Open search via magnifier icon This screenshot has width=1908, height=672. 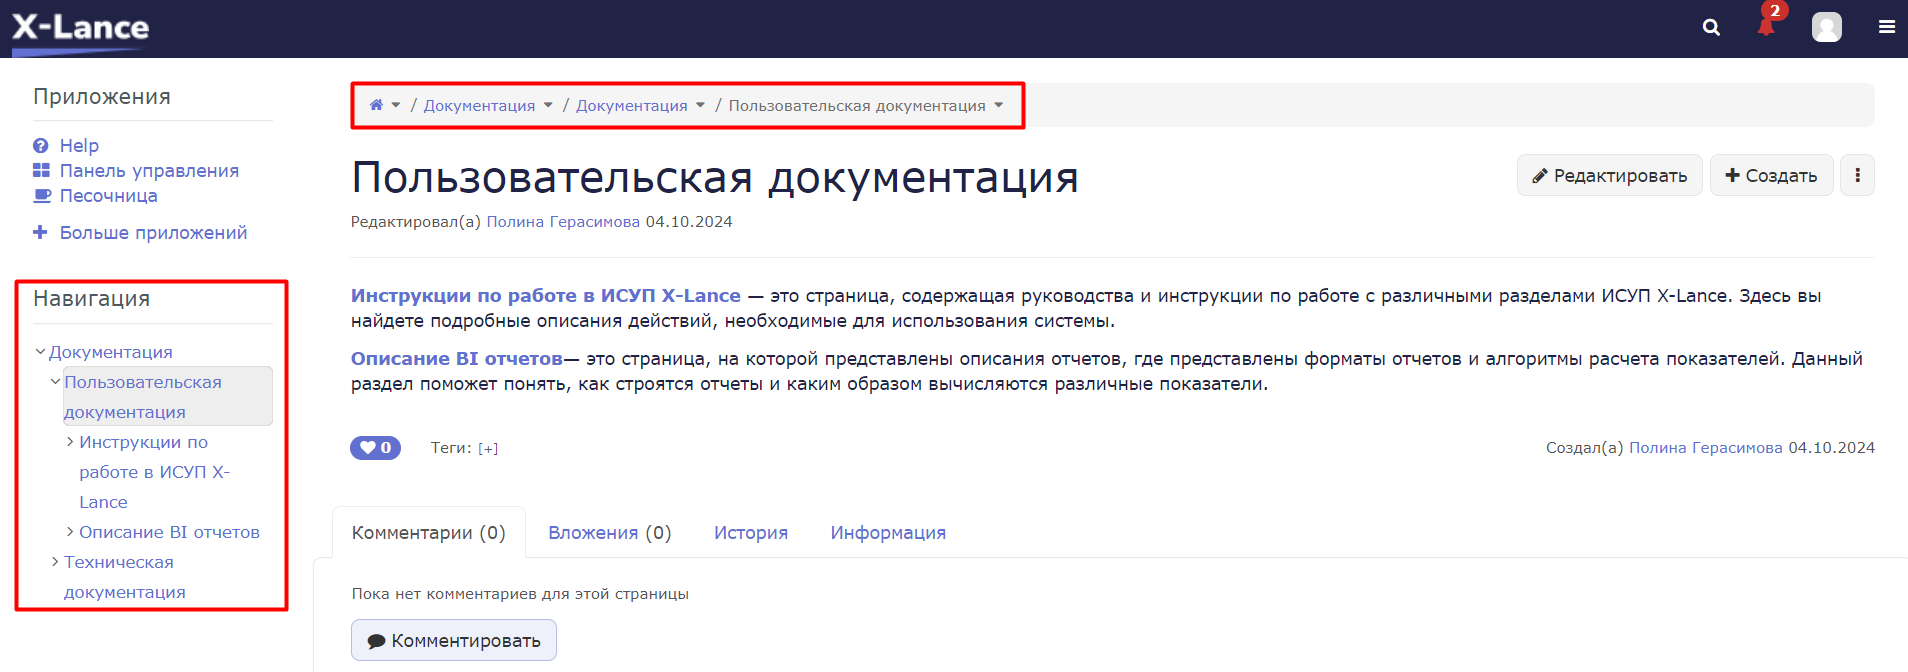[1711, 28]
